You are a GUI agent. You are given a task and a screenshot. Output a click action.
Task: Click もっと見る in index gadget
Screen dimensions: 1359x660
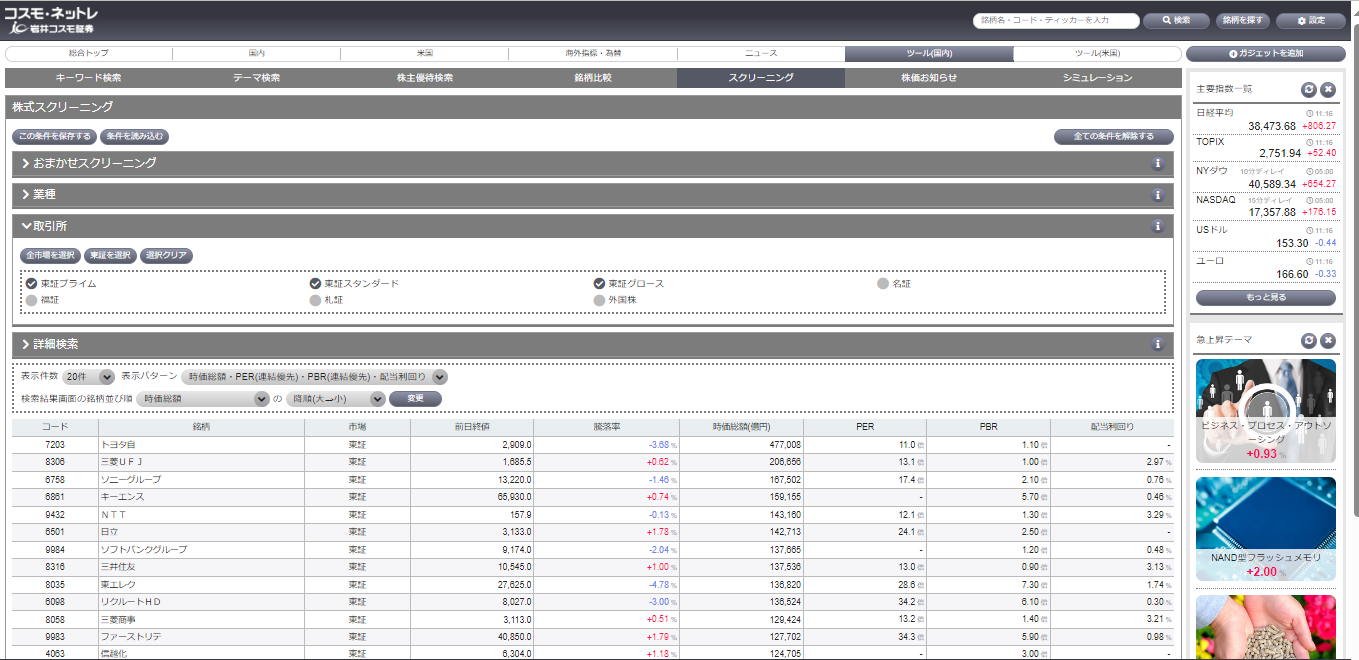(x=1265, y=298)
